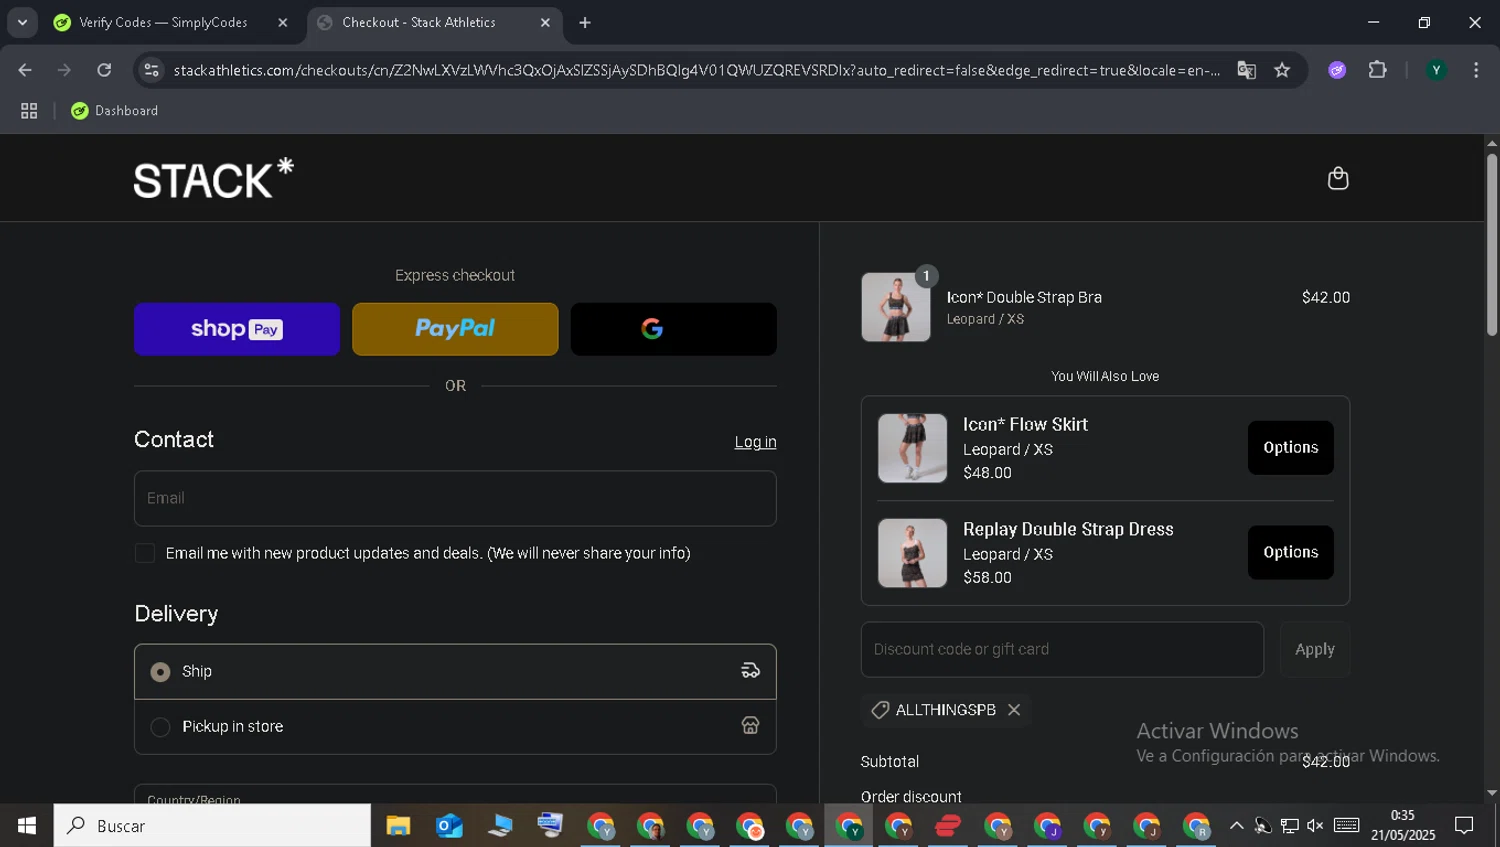Click Replay Double Strap Dress thumbnail
Screen dimensions: 1500x847
point(912,552)
